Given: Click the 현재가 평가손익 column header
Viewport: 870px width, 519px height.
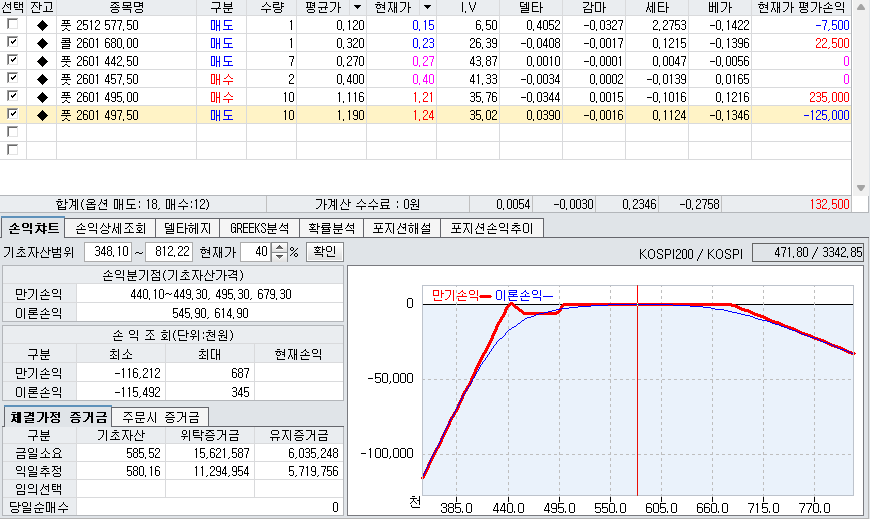Looking at the screenshot, I should 801,7.
